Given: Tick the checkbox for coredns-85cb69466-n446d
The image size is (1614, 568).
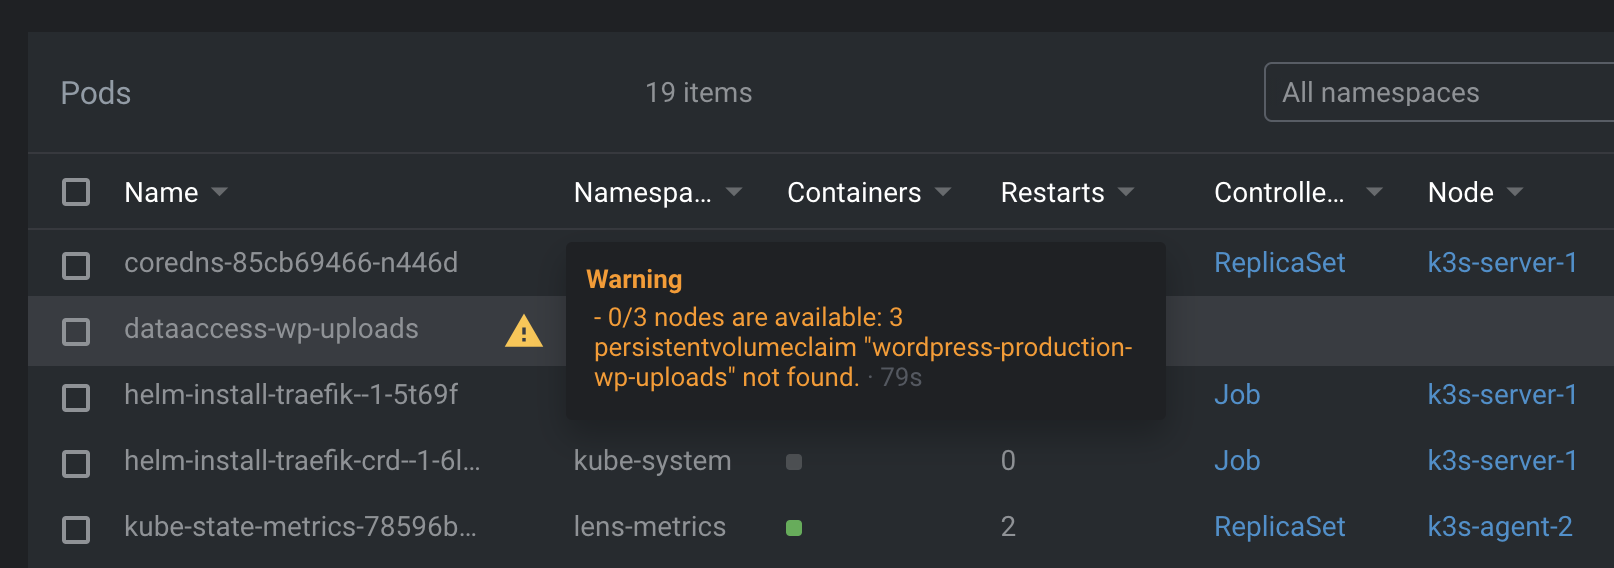Looking at the screenshot, I should pos(76,265).
